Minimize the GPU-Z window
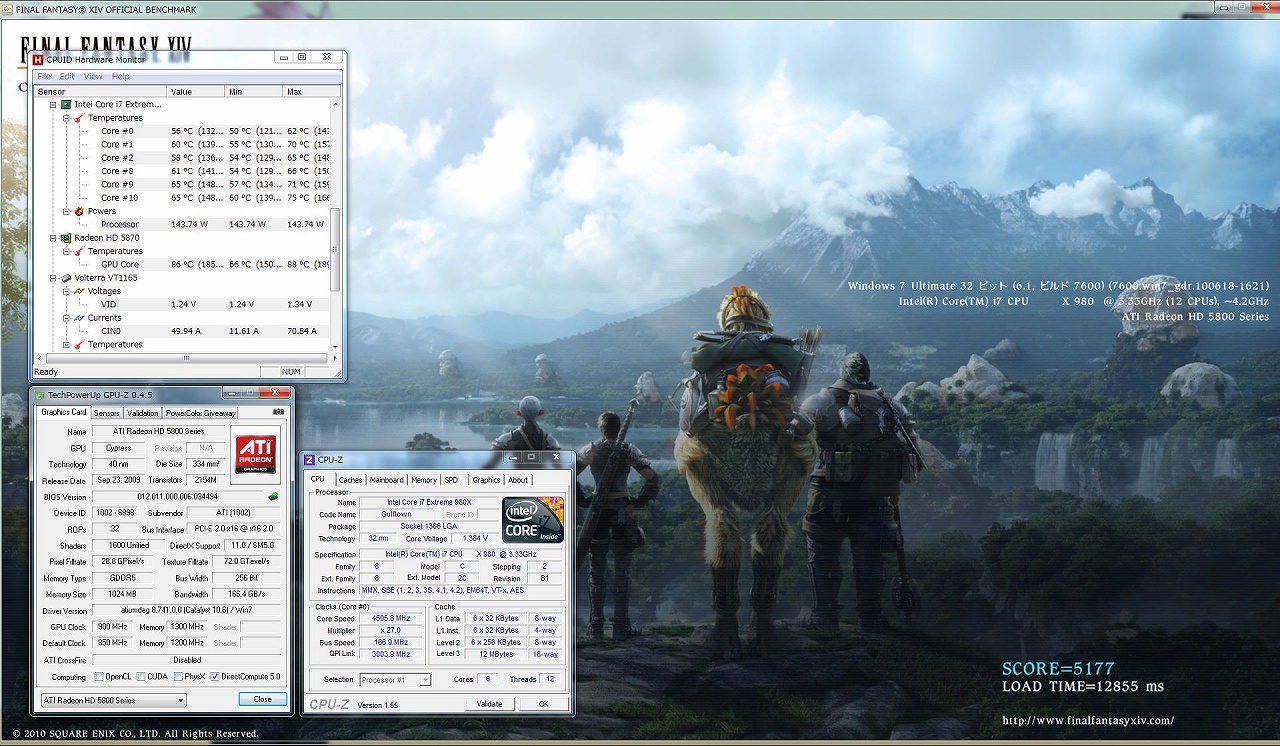This screenshot has width=1280, height=746. point(229,393)
